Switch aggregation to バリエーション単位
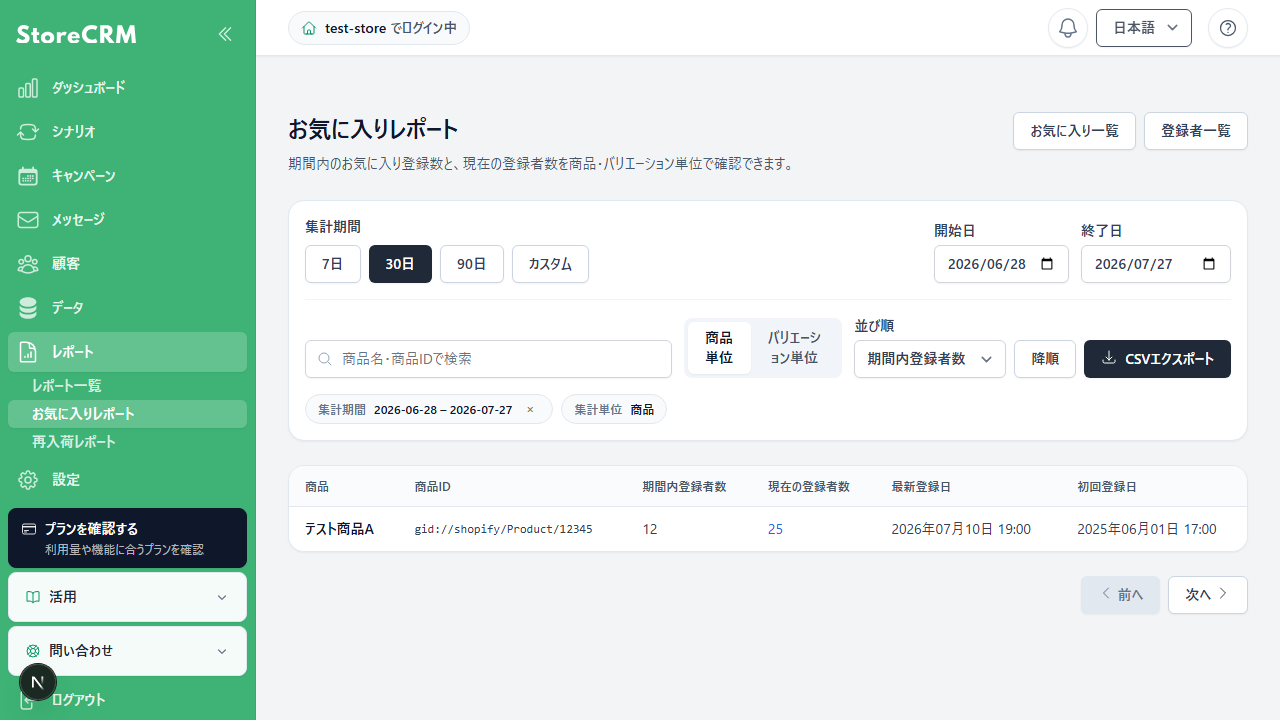1280x720 pixels. (x=795, y=348)
